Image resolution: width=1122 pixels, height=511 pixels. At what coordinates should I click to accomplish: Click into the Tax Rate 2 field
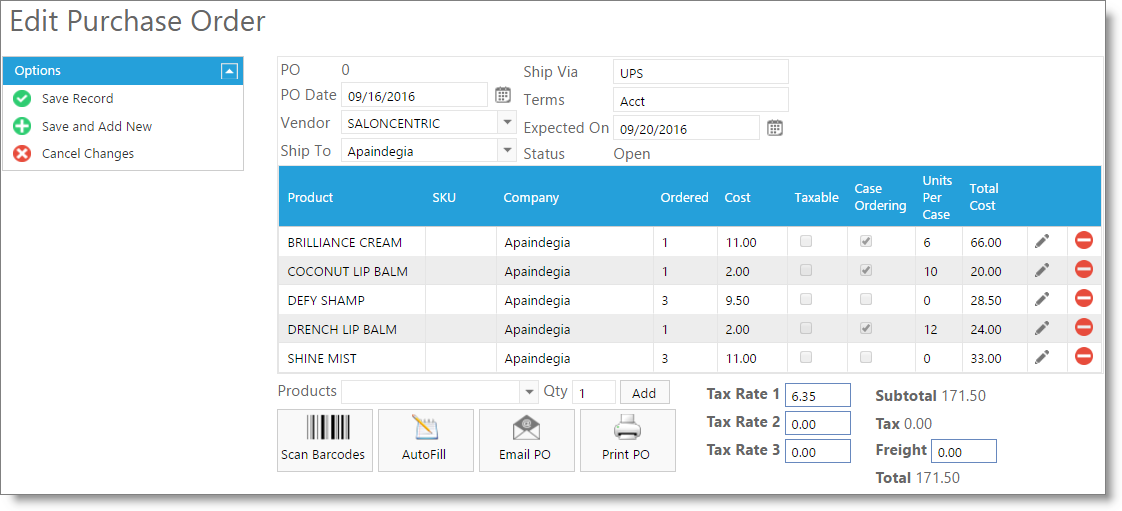pyautogui.click(x=818, y=423)
